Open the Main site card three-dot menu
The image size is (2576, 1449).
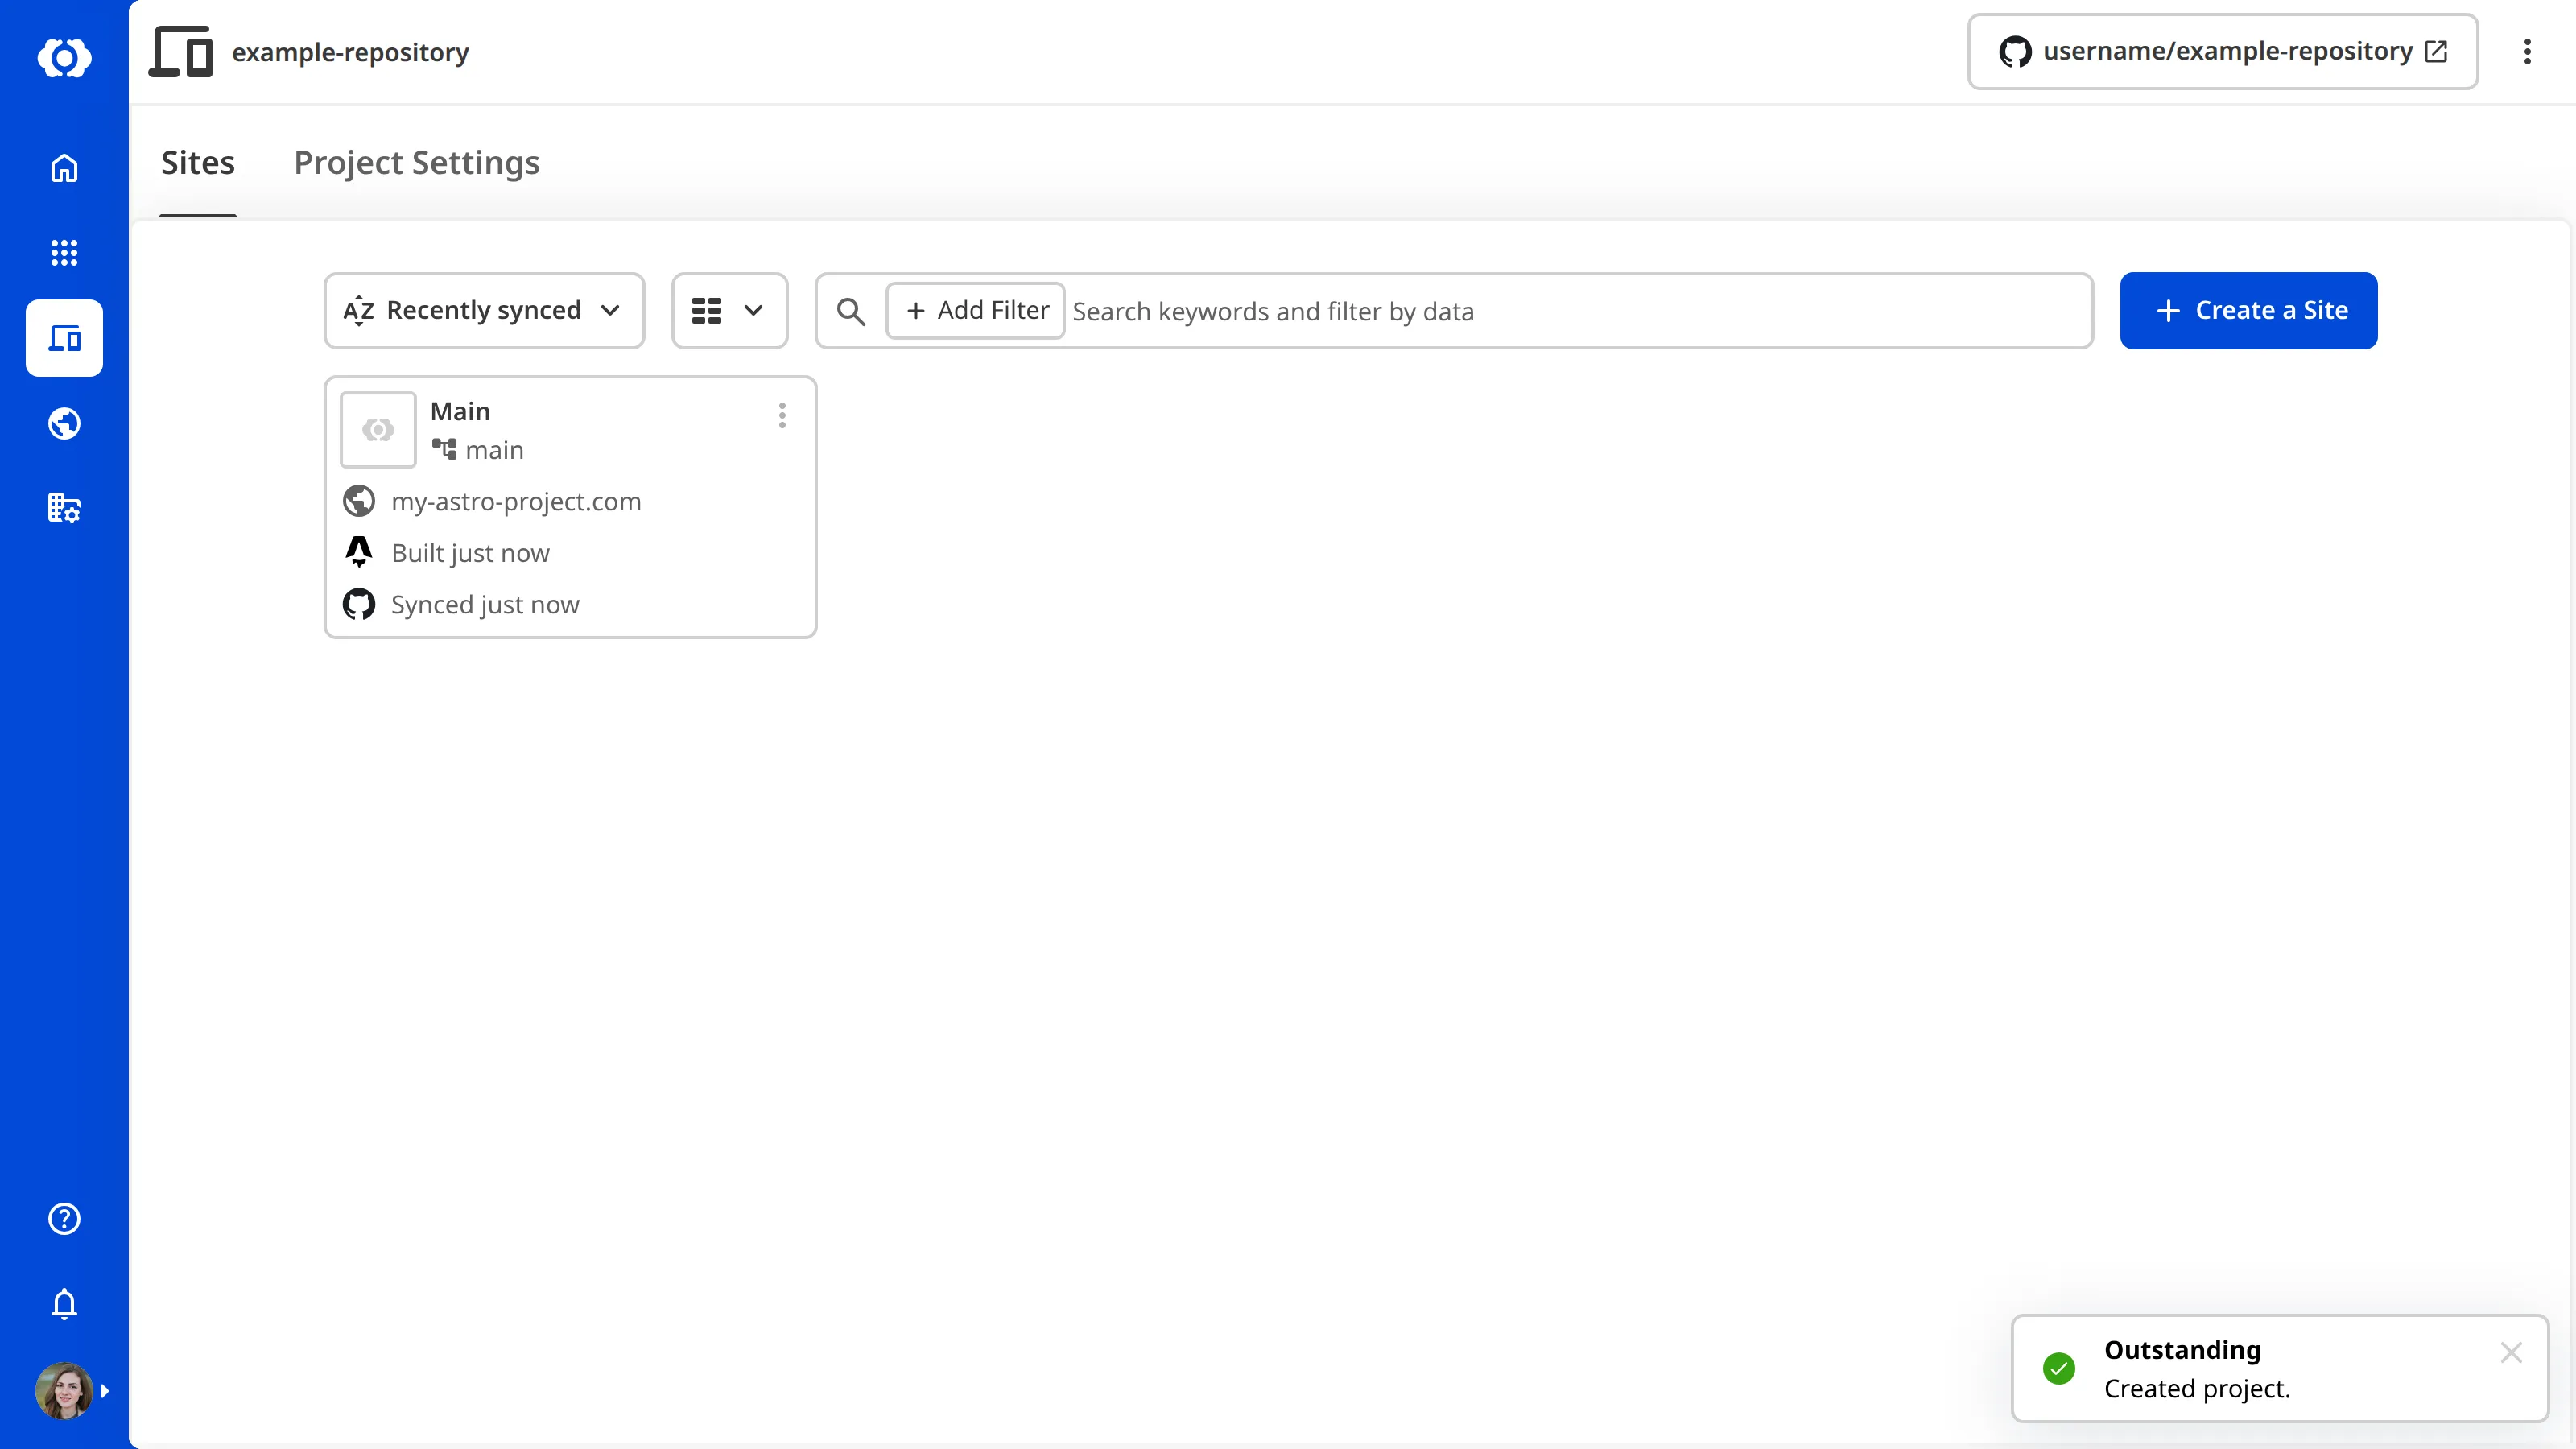[782, 415]
